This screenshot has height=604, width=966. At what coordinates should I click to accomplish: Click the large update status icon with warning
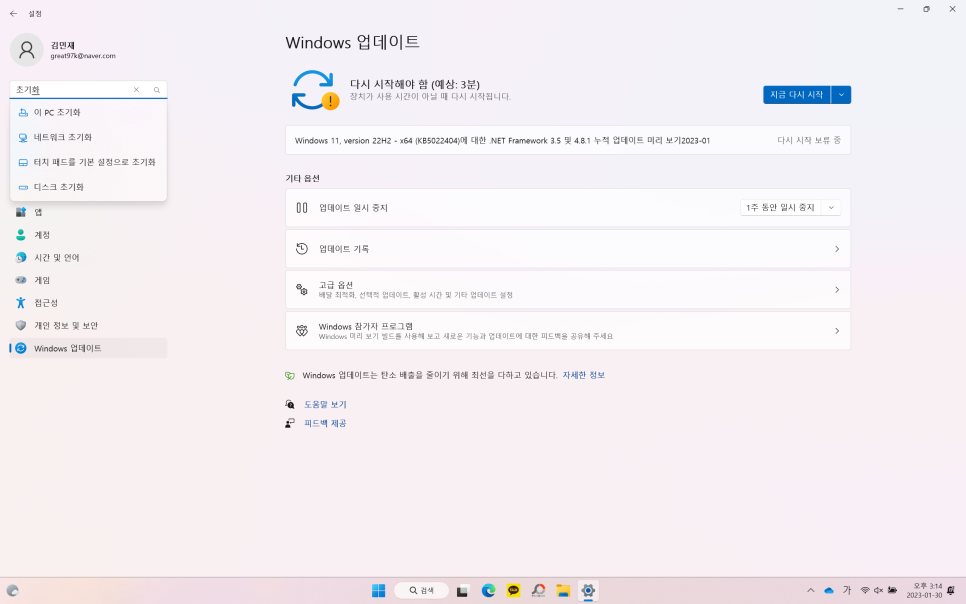pyautogui.click(x=314, y=90)
